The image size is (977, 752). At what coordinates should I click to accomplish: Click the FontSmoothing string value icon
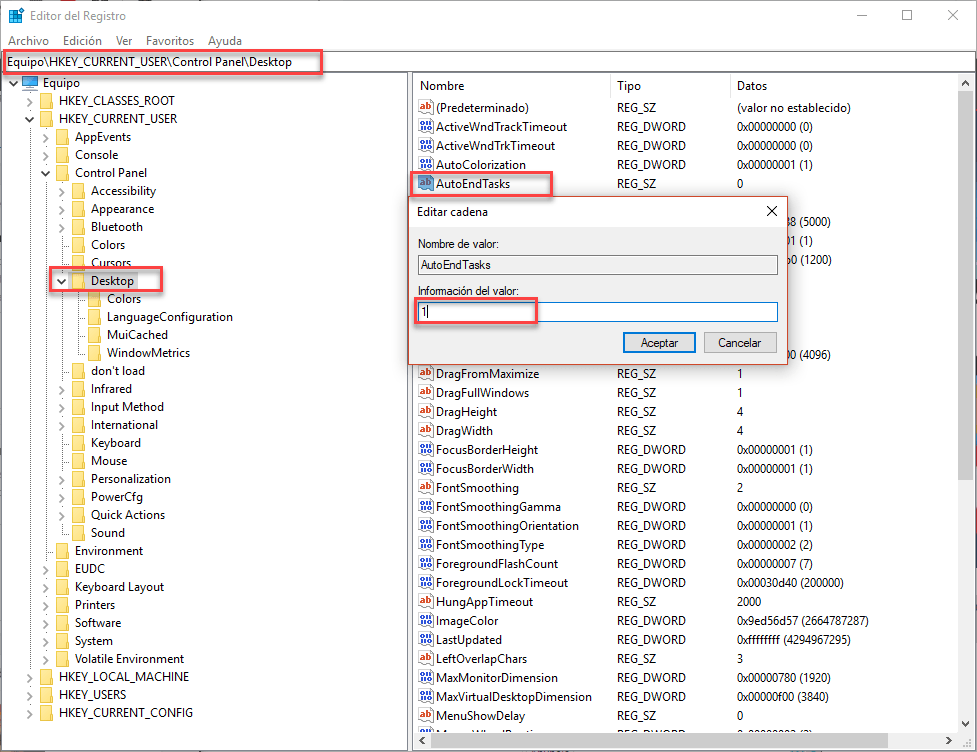pos(425,488)
